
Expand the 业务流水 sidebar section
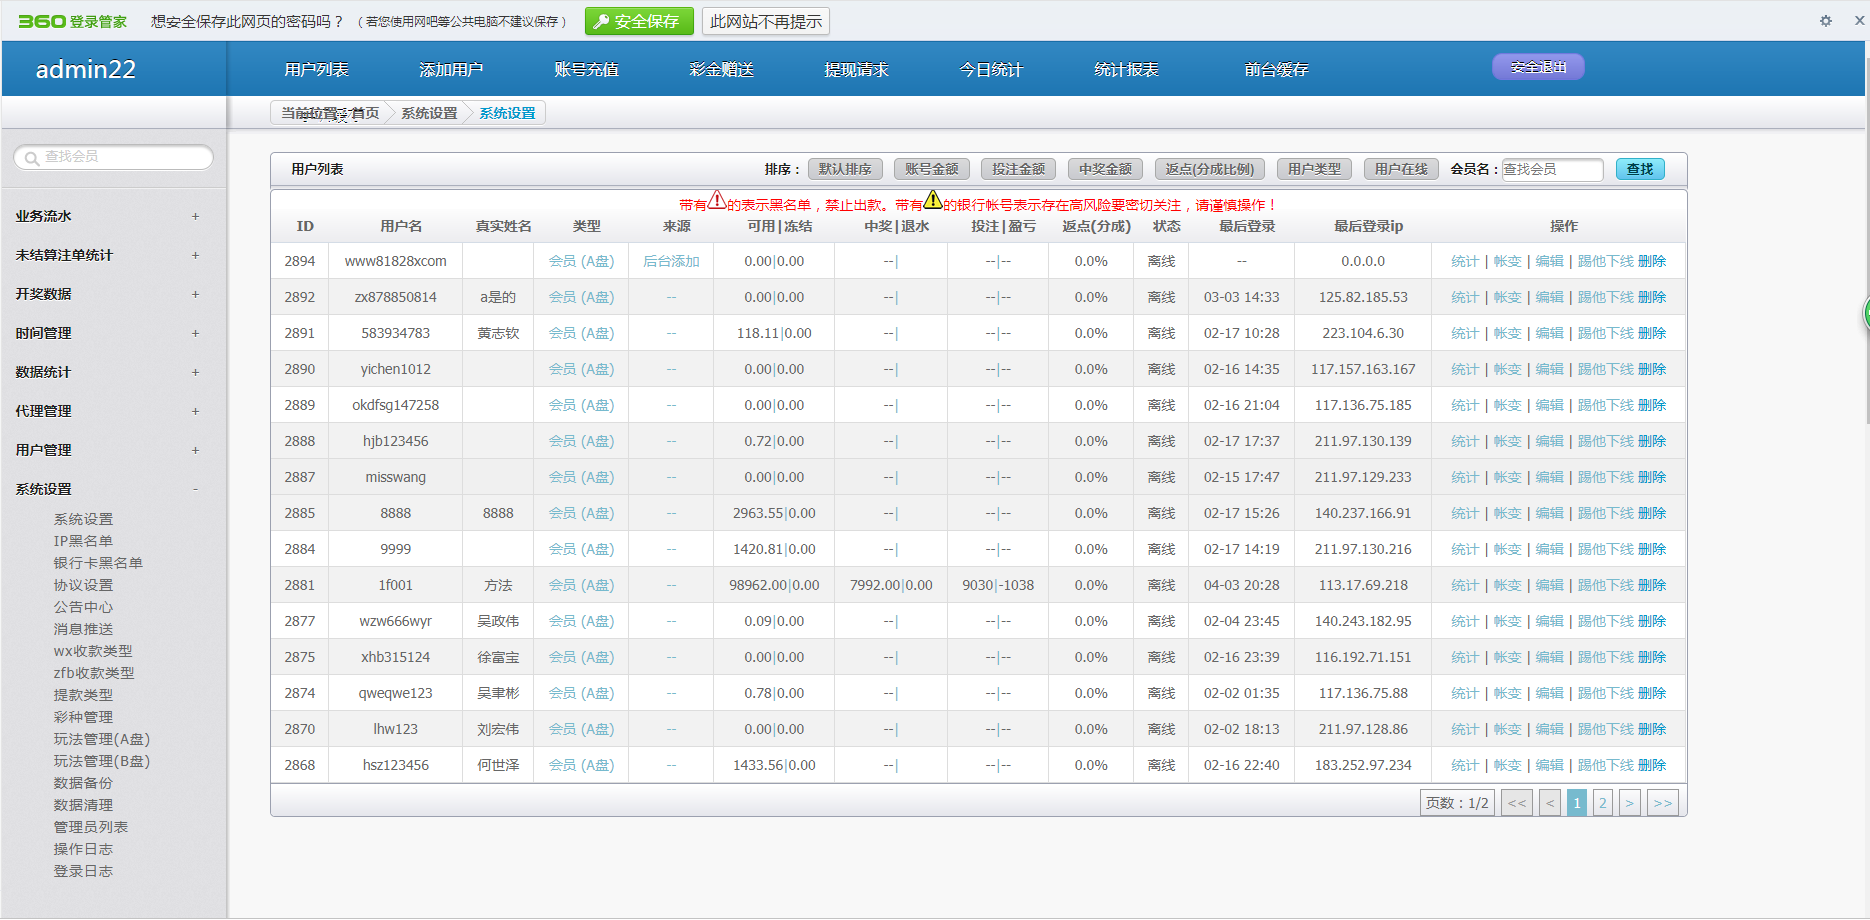point(195,216)
